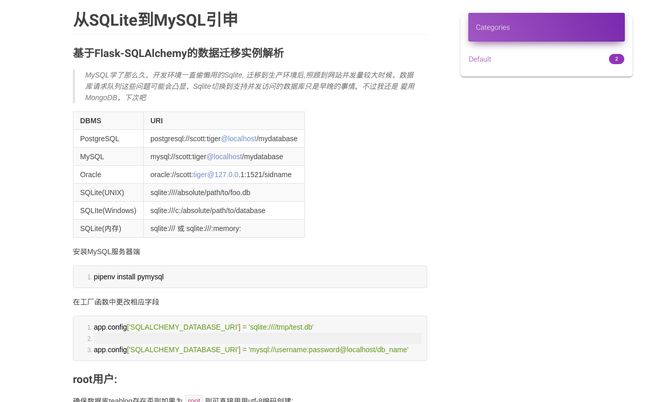
Task: Click the sqlite:///c:/absolute/path/to/database cell
Action: 224,211
